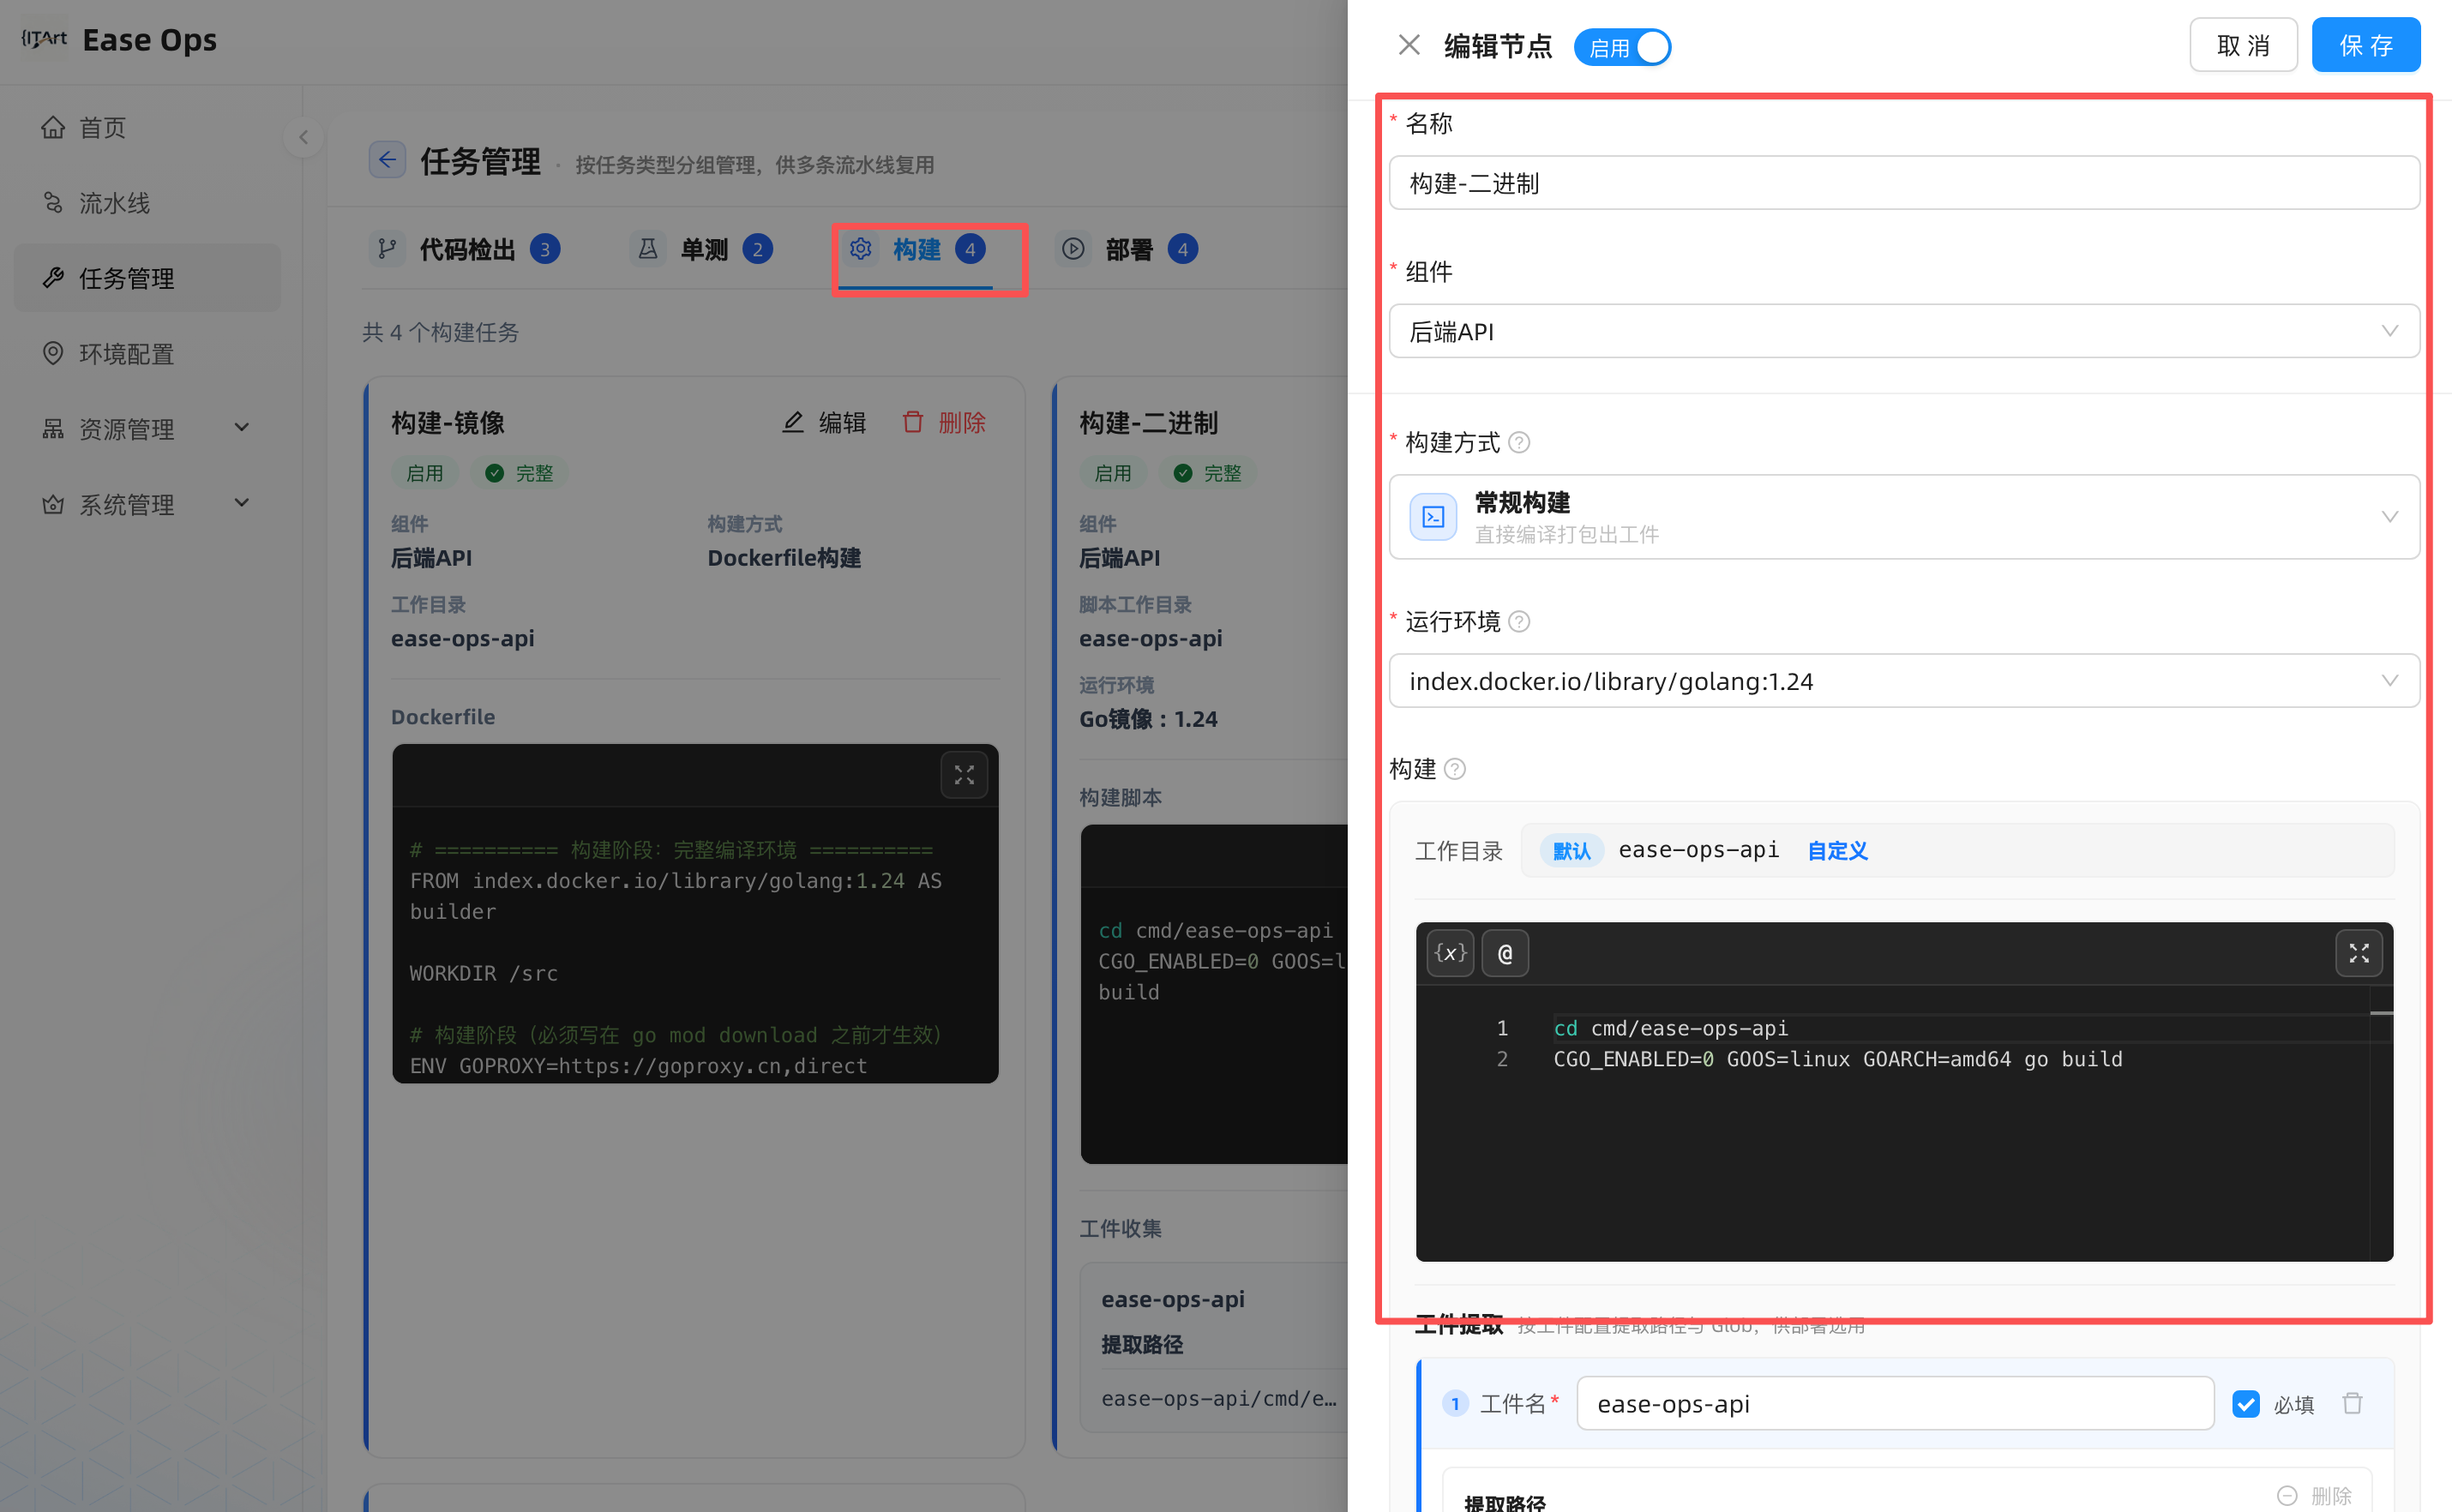2452x1512 pixels.
Task: Click the help icon next to 运行环境
Action: (x=1518, y=621)
